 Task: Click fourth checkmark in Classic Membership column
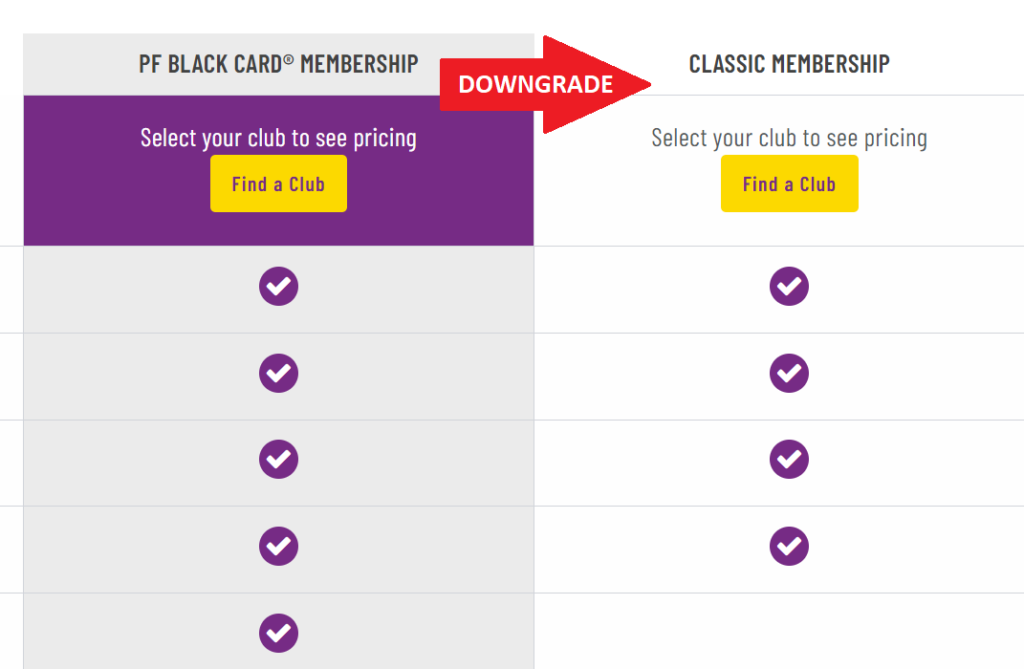point(789,546)
